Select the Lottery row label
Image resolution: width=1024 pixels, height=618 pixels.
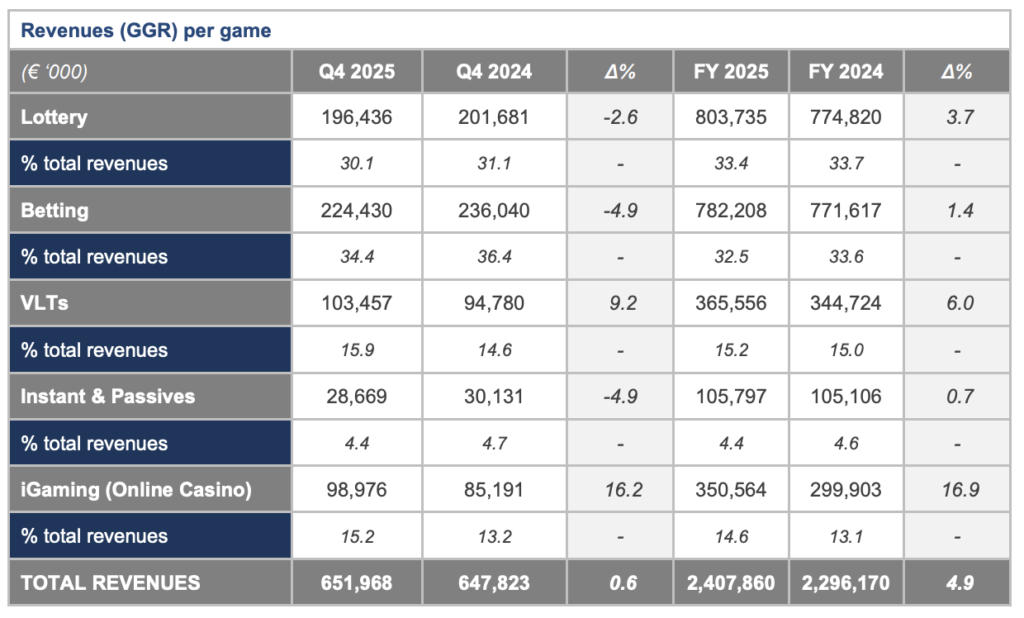click(54, 117)
